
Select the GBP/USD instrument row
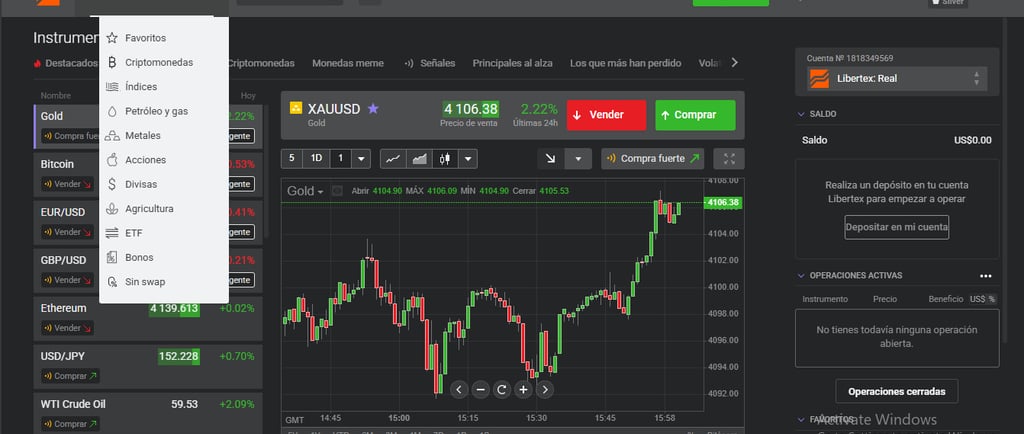(148, 270)
